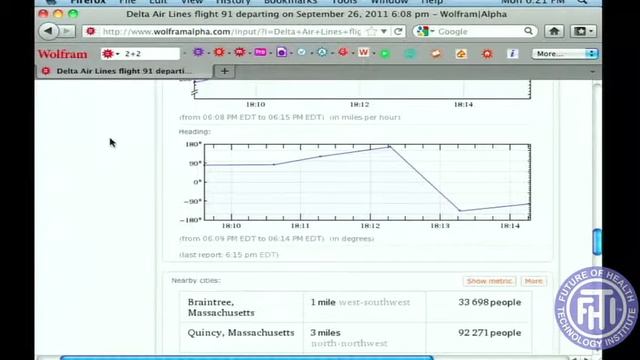Click the 'Nearby cities:' label
640x360 pixels.
(x=196, y=280)
